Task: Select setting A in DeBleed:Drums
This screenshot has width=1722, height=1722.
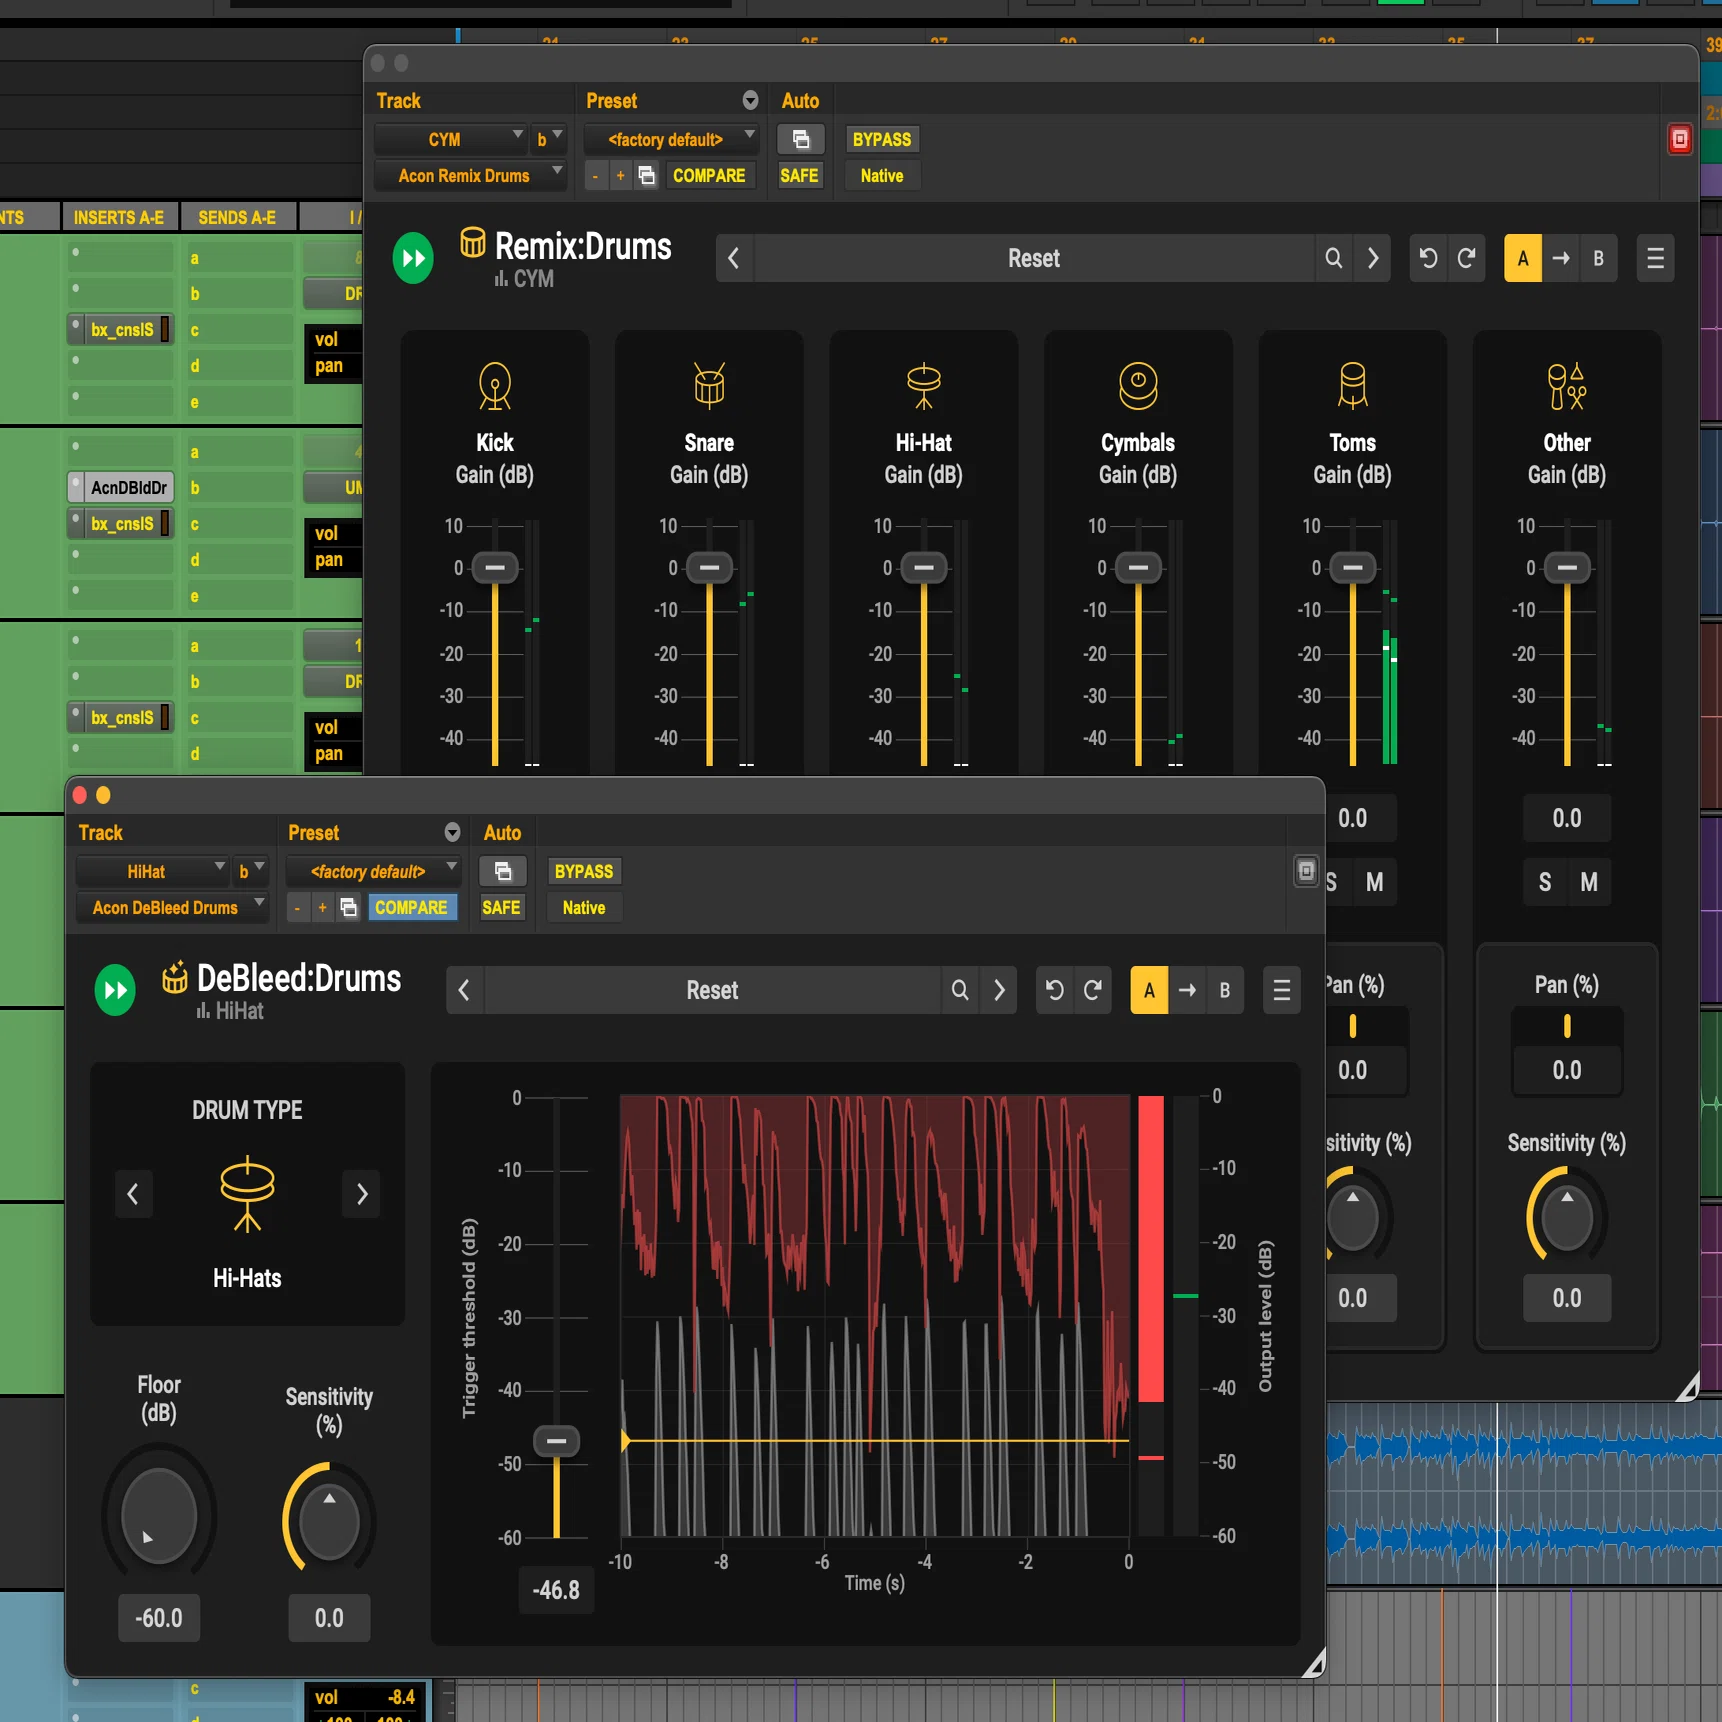Action: [1149, 990]
